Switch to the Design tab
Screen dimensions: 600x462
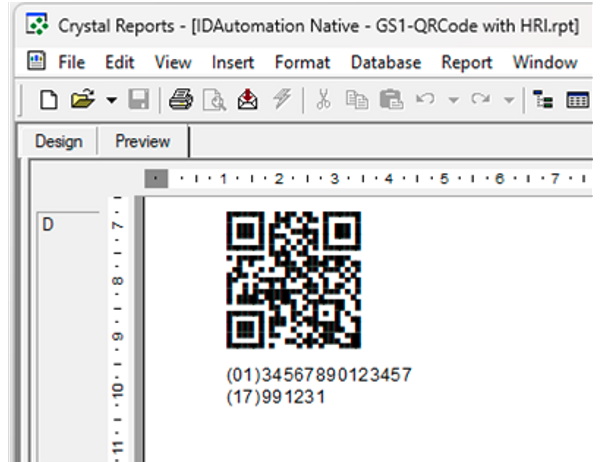pyautogui.click(x=58, y=141)
